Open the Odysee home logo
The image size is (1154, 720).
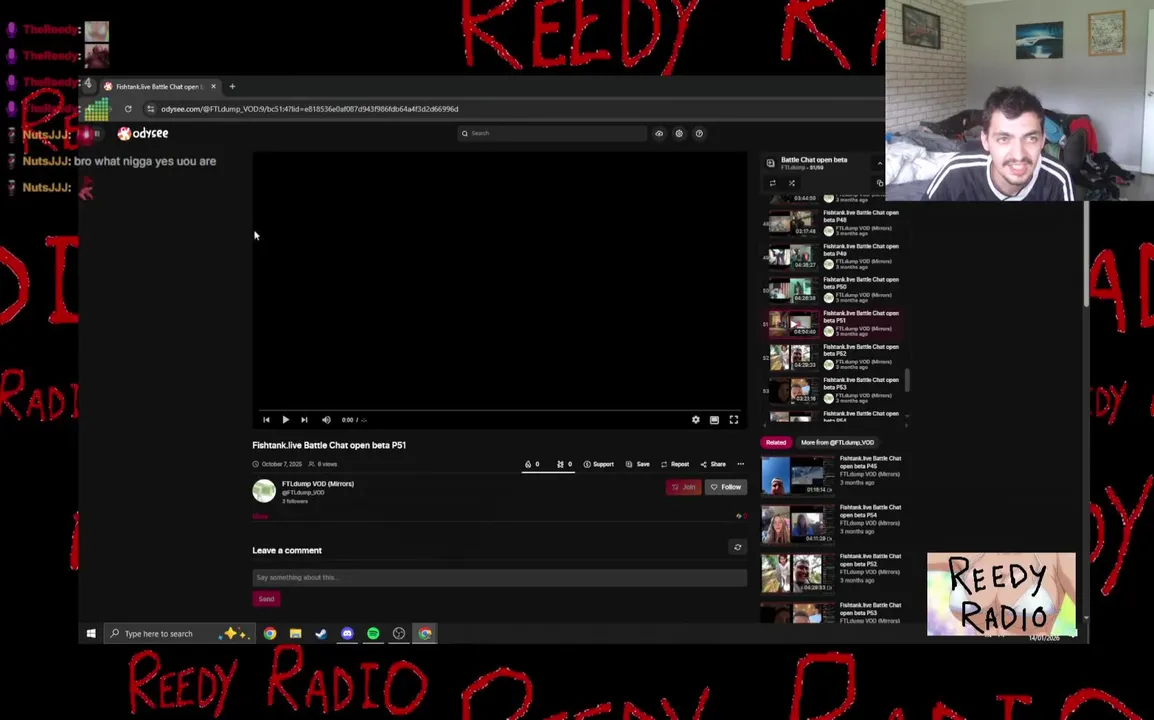(144, 133)
